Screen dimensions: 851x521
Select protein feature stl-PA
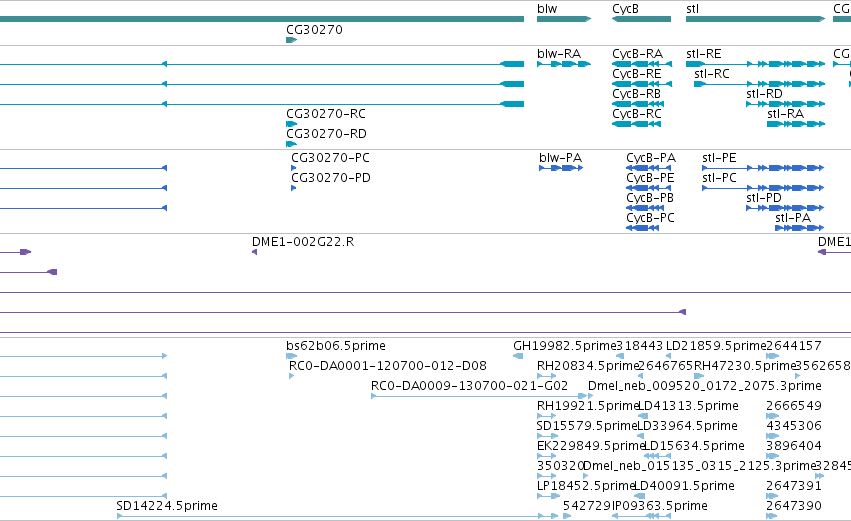coord(800,228)
